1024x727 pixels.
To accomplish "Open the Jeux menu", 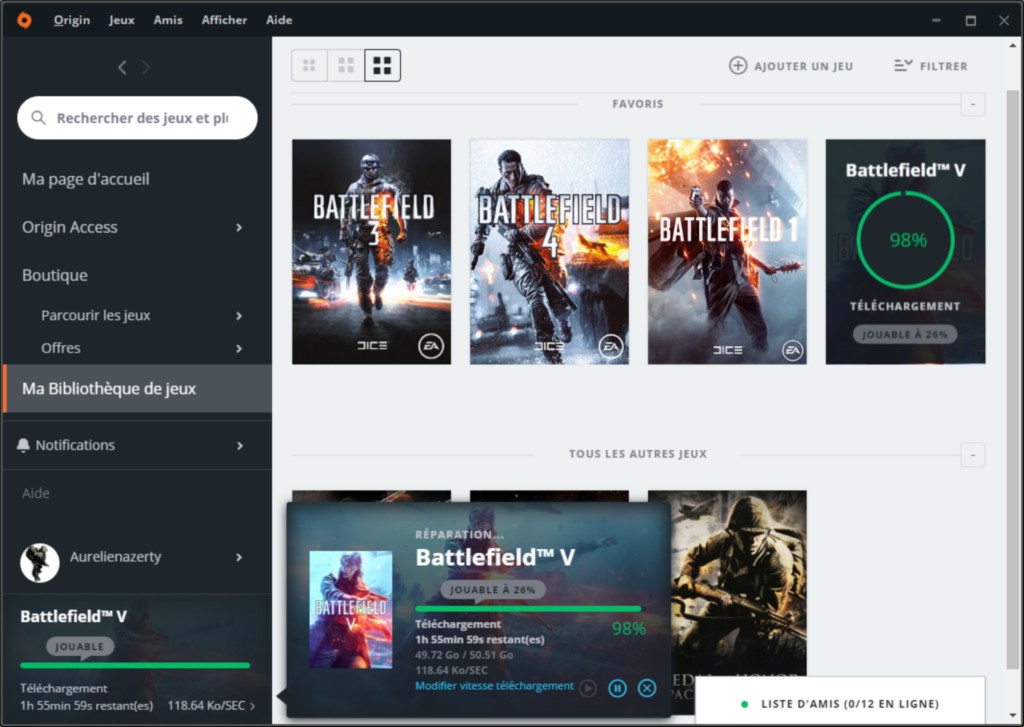I will point(121,20).
